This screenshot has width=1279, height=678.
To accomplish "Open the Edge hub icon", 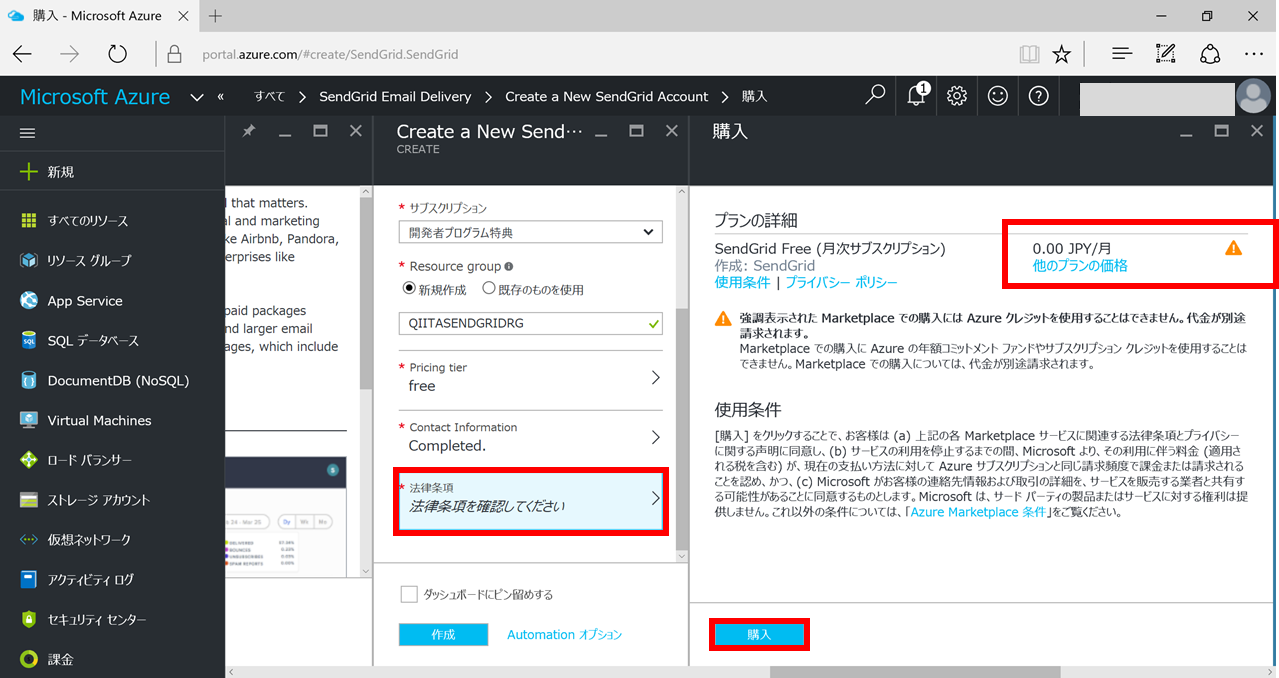I will coord(1122,54).
